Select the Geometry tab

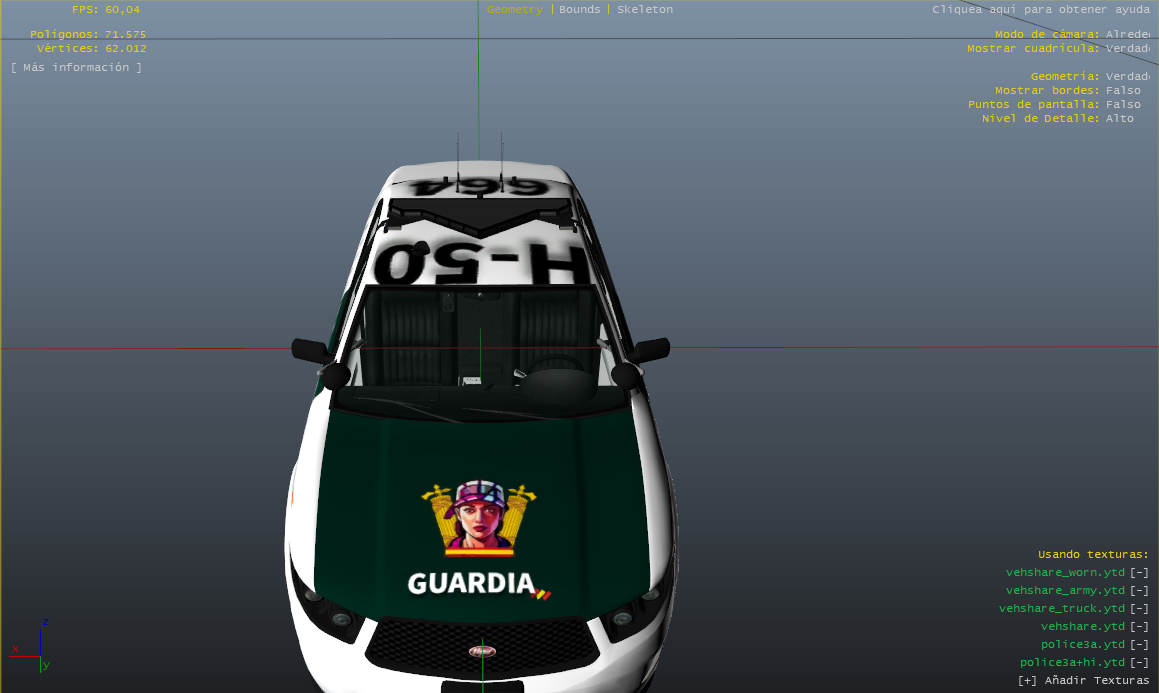pos(514,9)
